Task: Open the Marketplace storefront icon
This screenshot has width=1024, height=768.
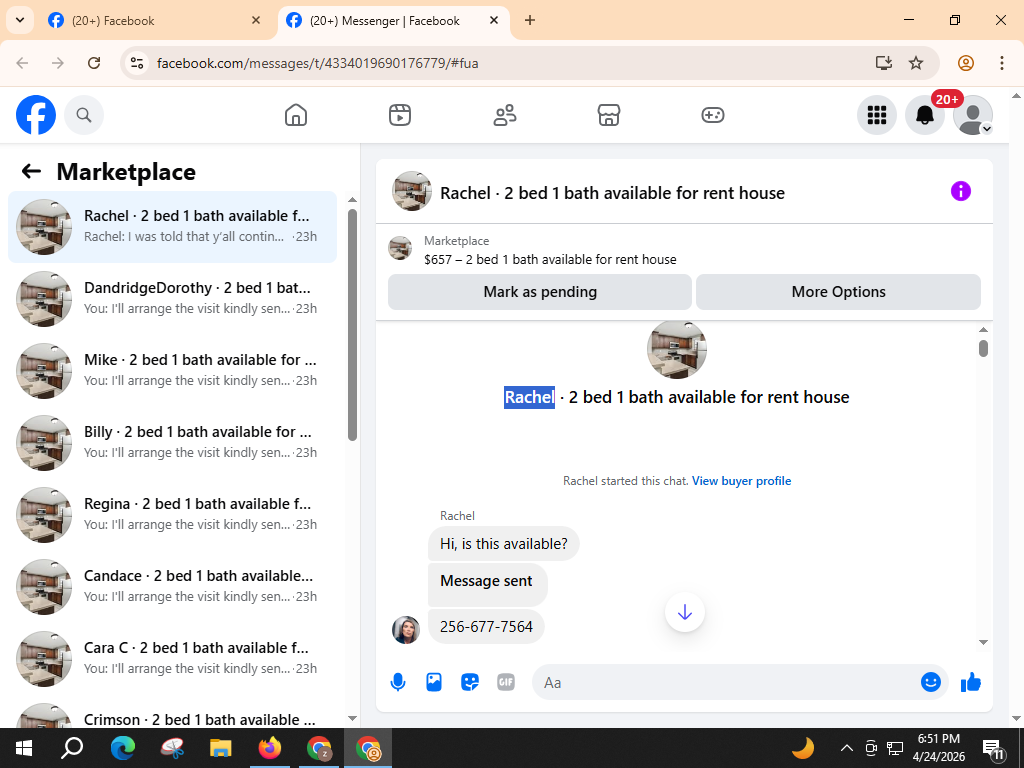Action: [609, 115]
